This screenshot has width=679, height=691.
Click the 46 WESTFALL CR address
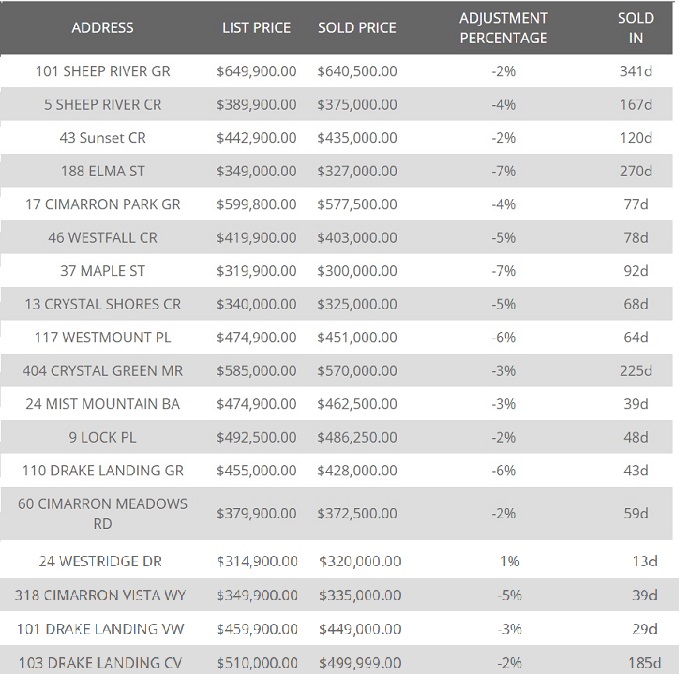(x=103, y=238)
